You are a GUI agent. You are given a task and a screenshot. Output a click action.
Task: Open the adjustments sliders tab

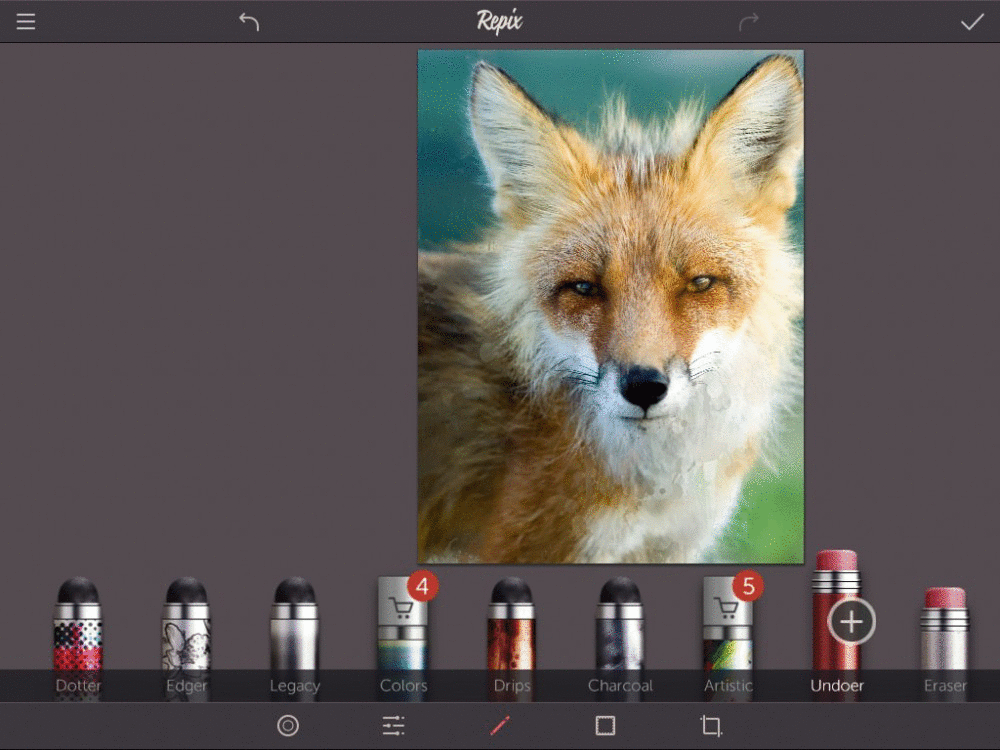[x=394, y=726]
